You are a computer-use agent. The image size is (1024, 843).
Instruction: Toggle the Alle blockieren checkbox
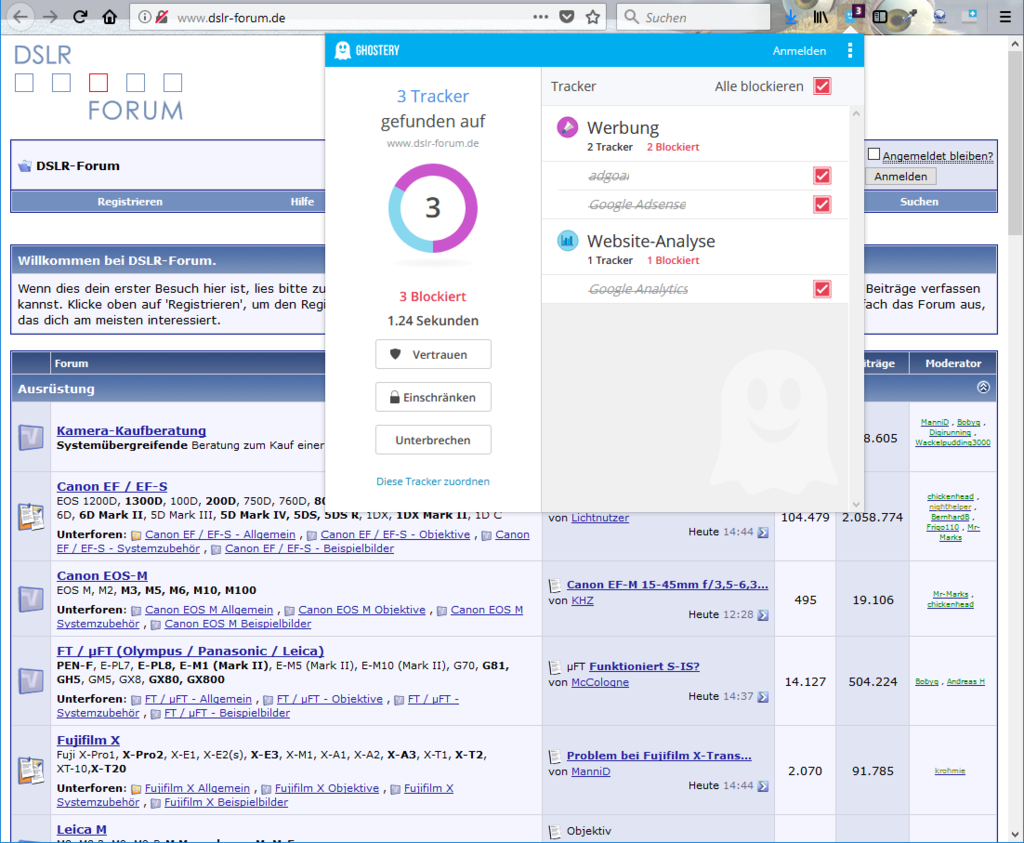pos(822,86)
